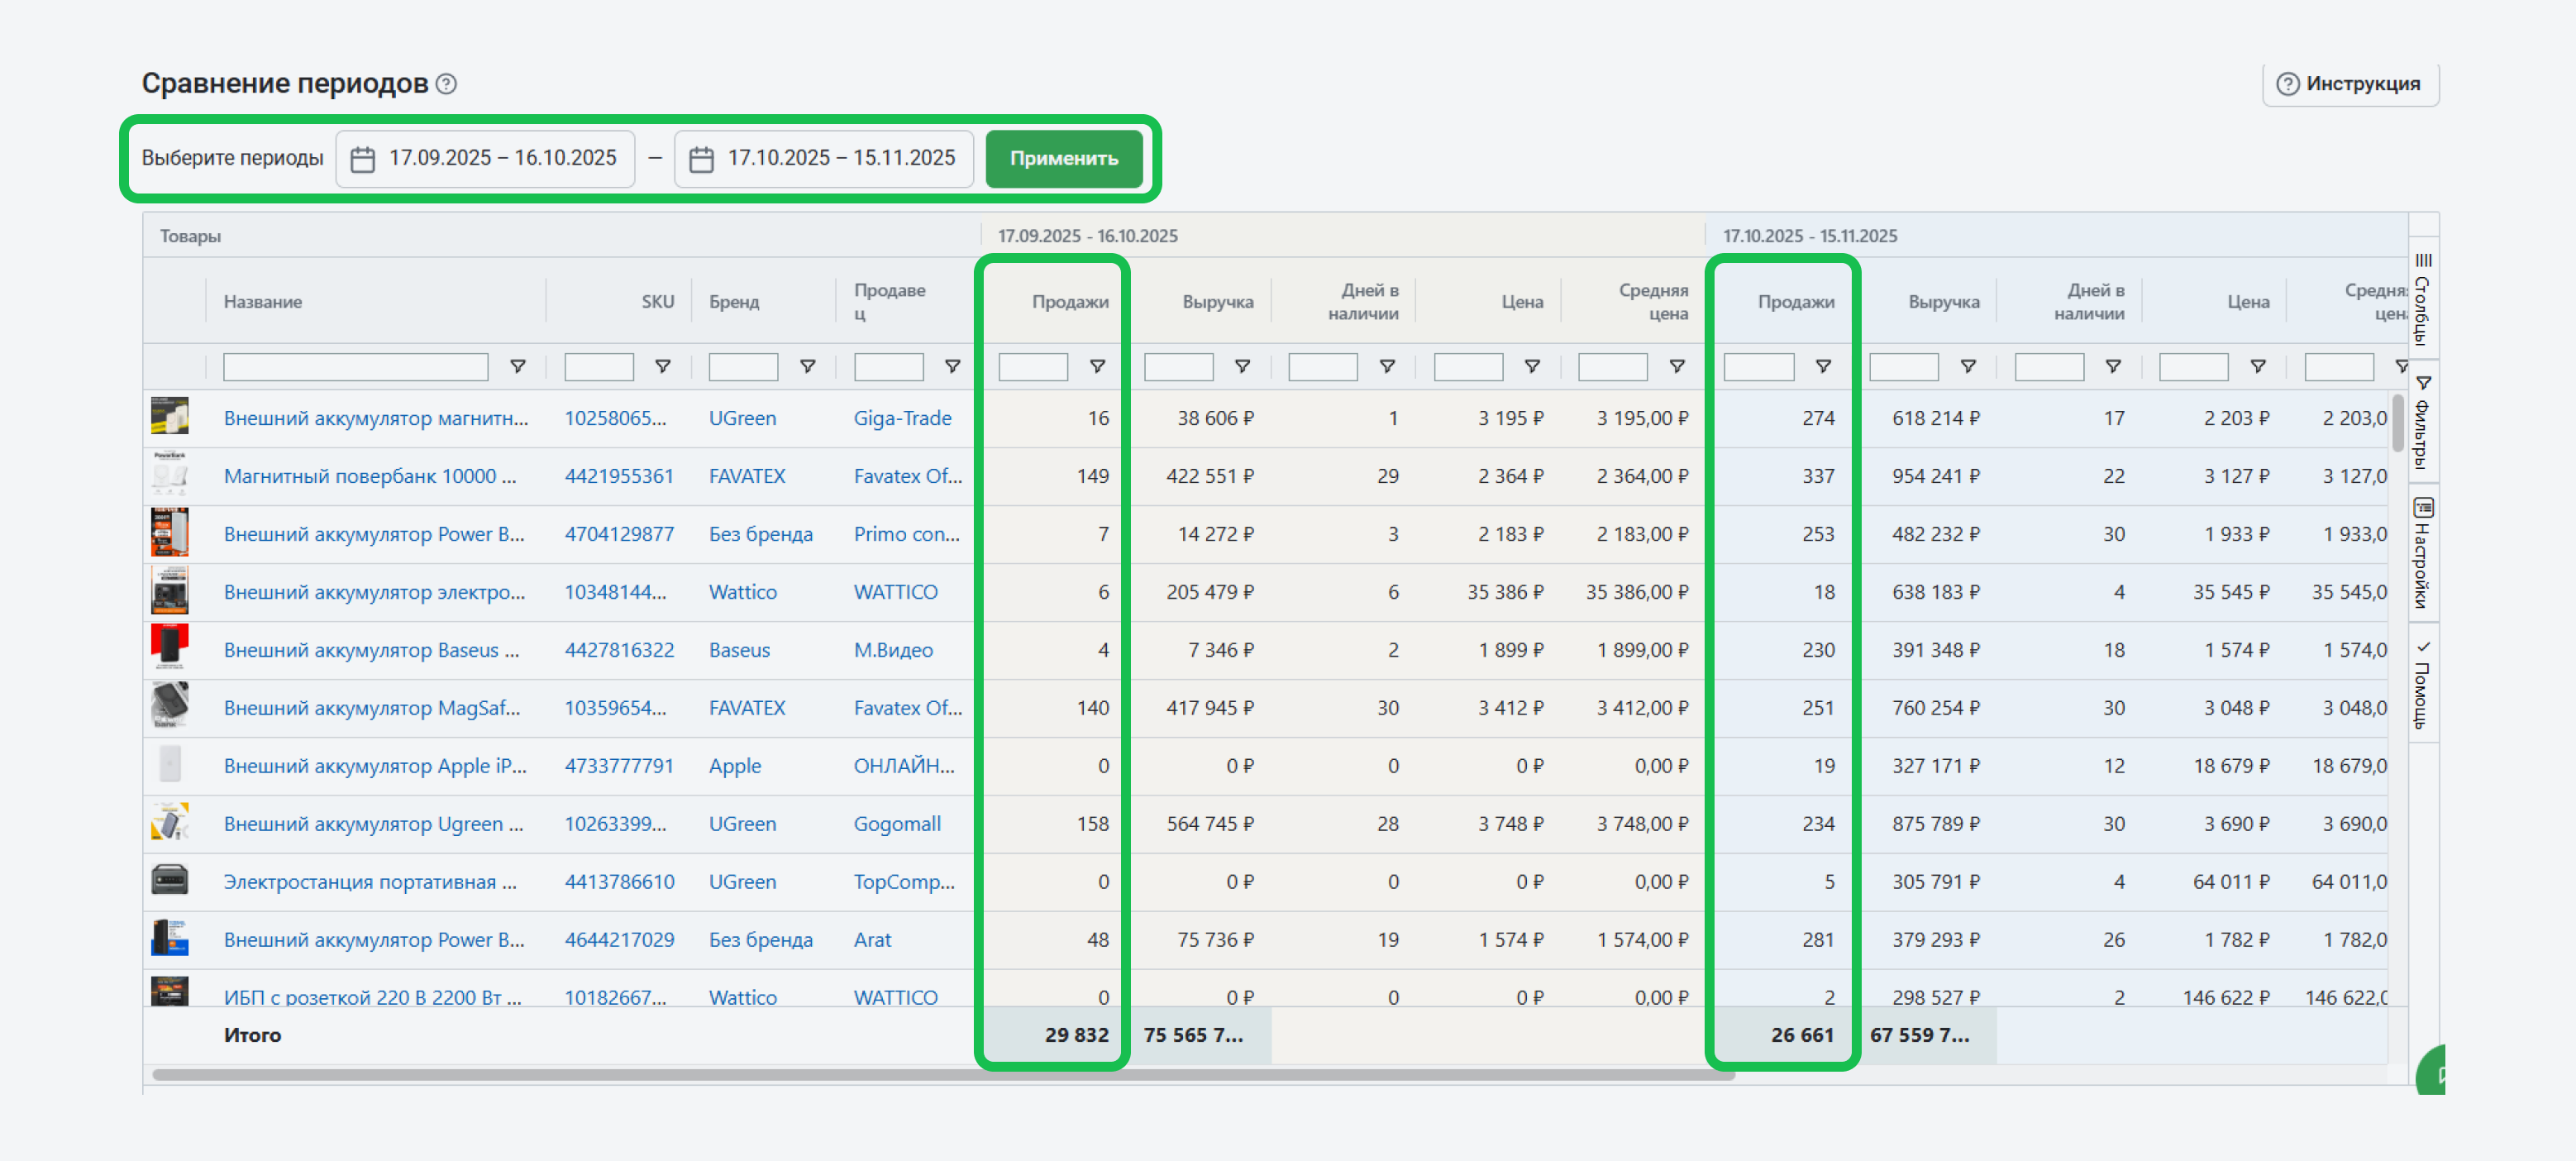Click the filter funnel icon for Бренд column

tap(807, 367)
